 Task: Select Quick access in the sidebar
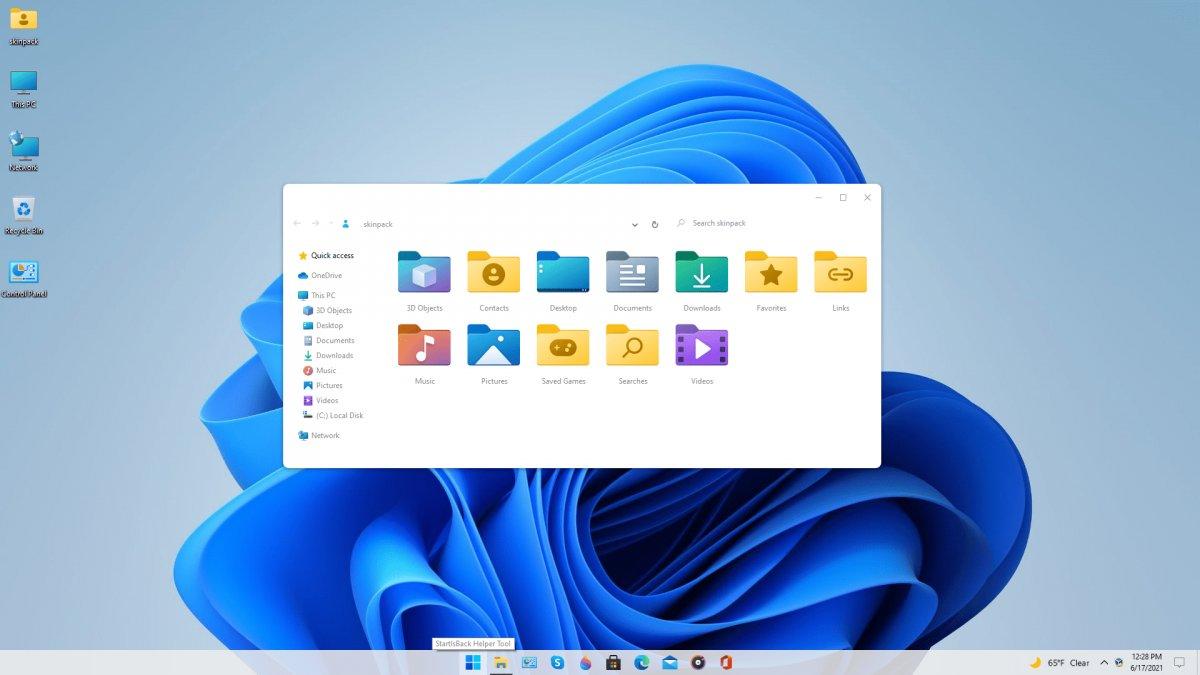click(331, 255)
